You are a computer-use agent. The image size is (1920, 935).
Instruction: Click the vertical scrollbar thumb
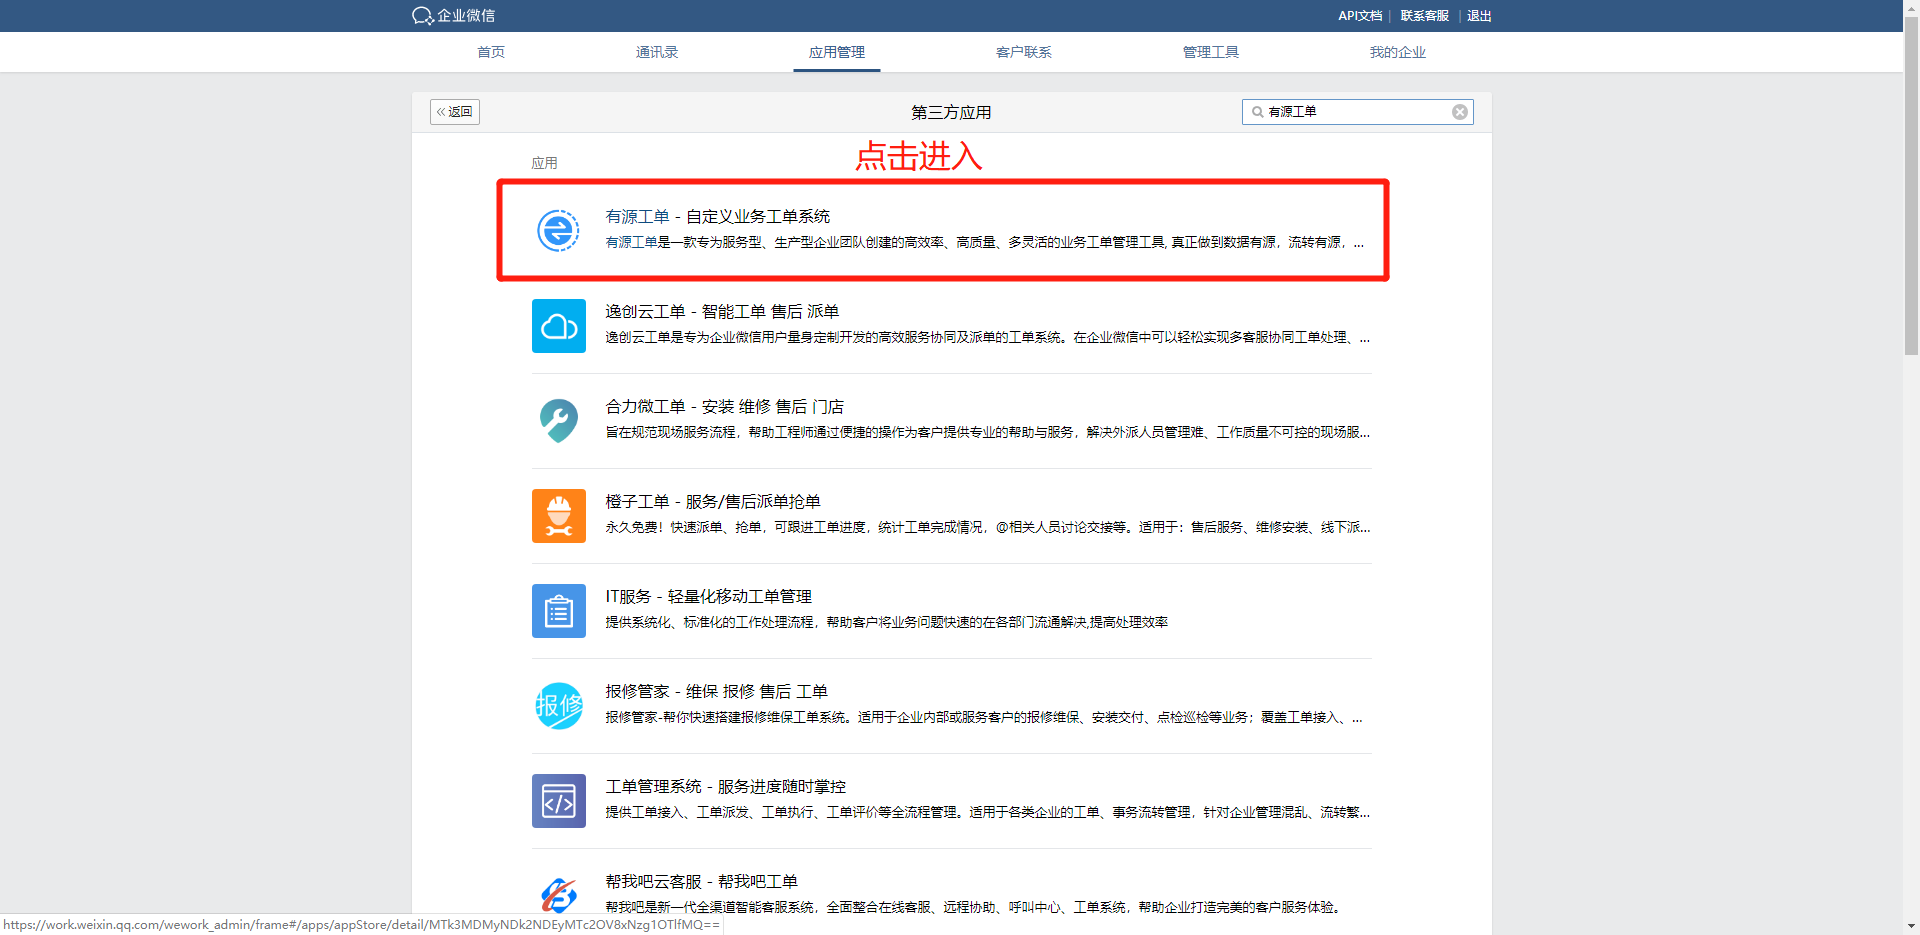(x=1911, y=186)
